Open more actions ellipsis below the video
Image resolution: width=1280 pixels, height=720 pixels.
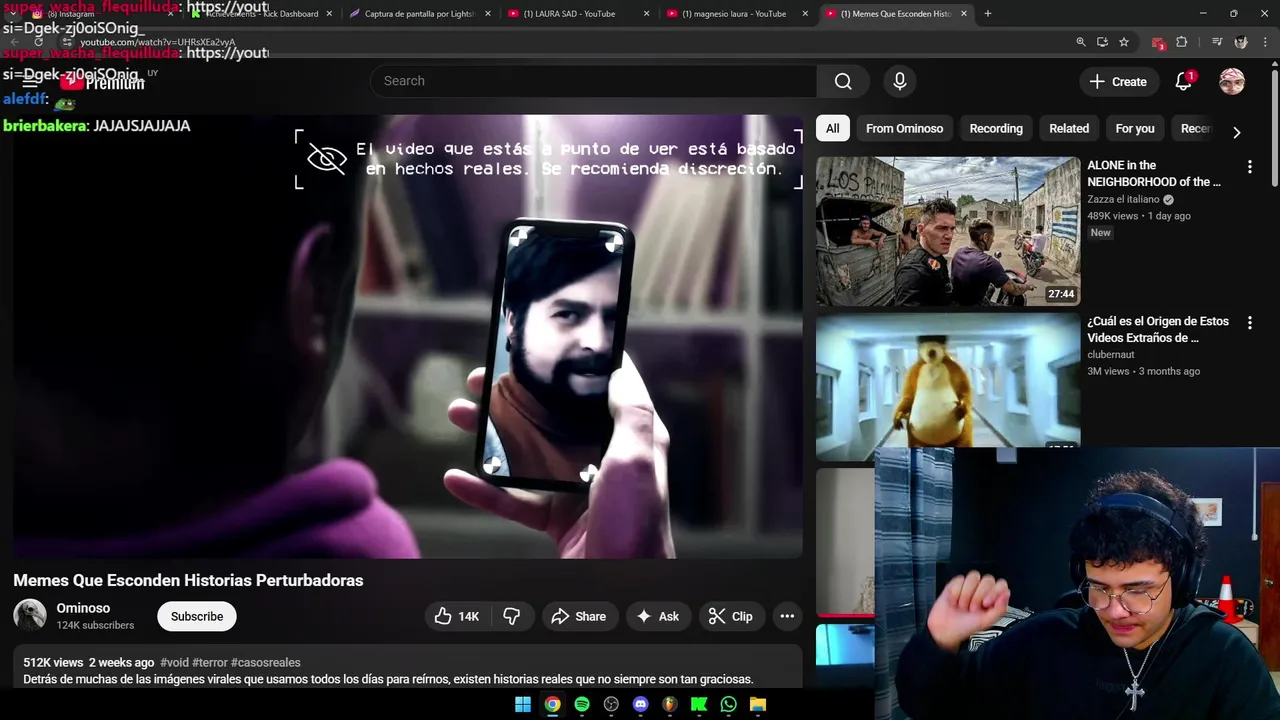click(787, 616)
